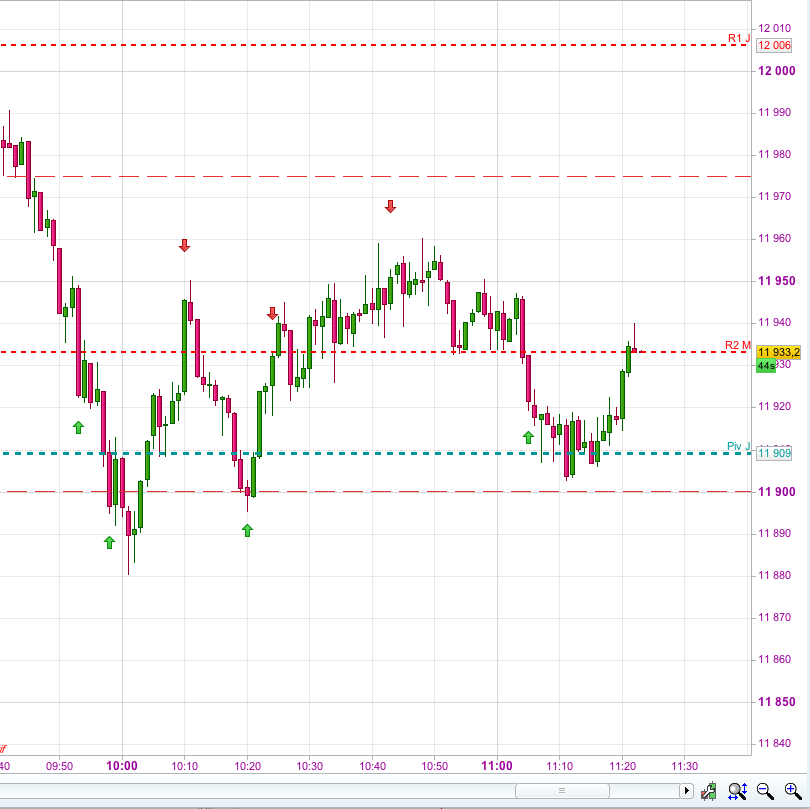This screenshot has height=809, width=810.
Task: Select the tall green candle at 10:10
Action: tap(184, 345)
